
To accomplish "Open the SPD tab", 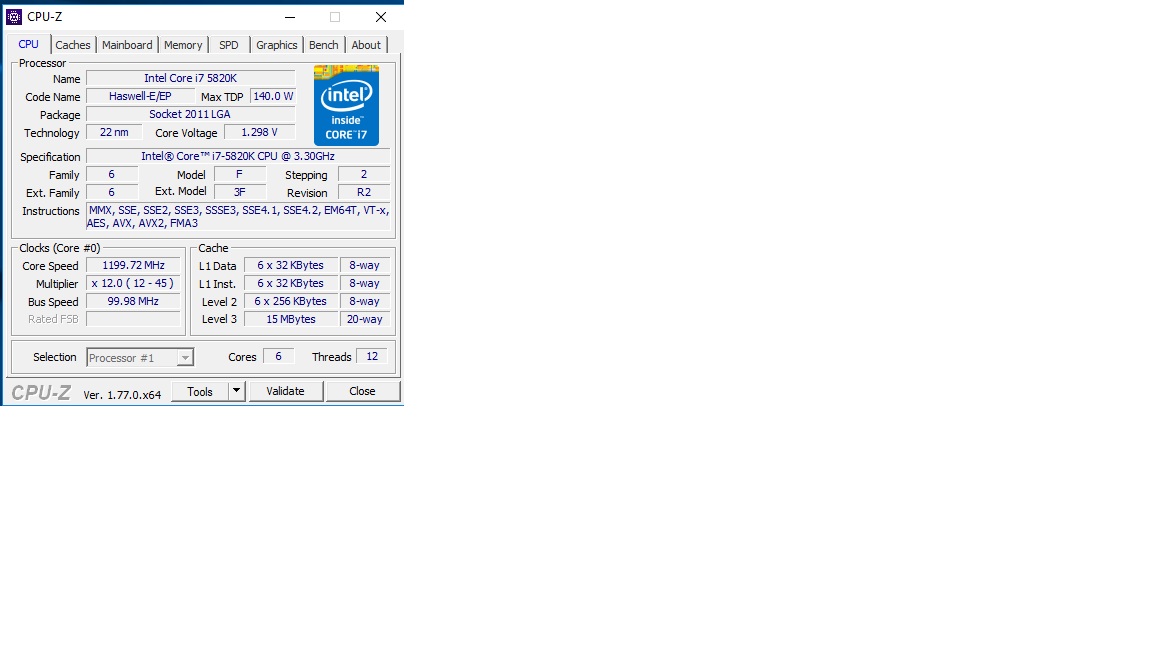I will [x=228, y=45].
